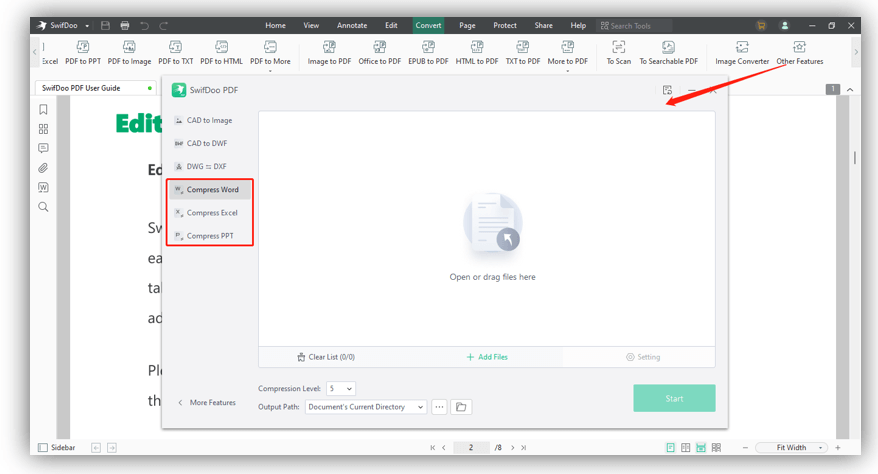Jump to the last page
Viewport: 878px width, 474px height.
click(524, 448)
